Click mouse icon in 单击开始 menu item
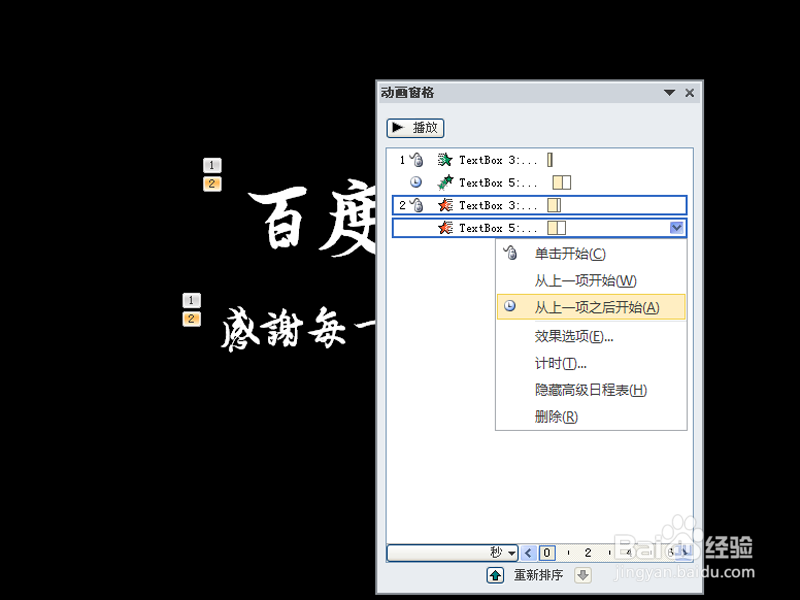Screen dimensions: 800x600 pyautogui.click(x=510, y=253)
